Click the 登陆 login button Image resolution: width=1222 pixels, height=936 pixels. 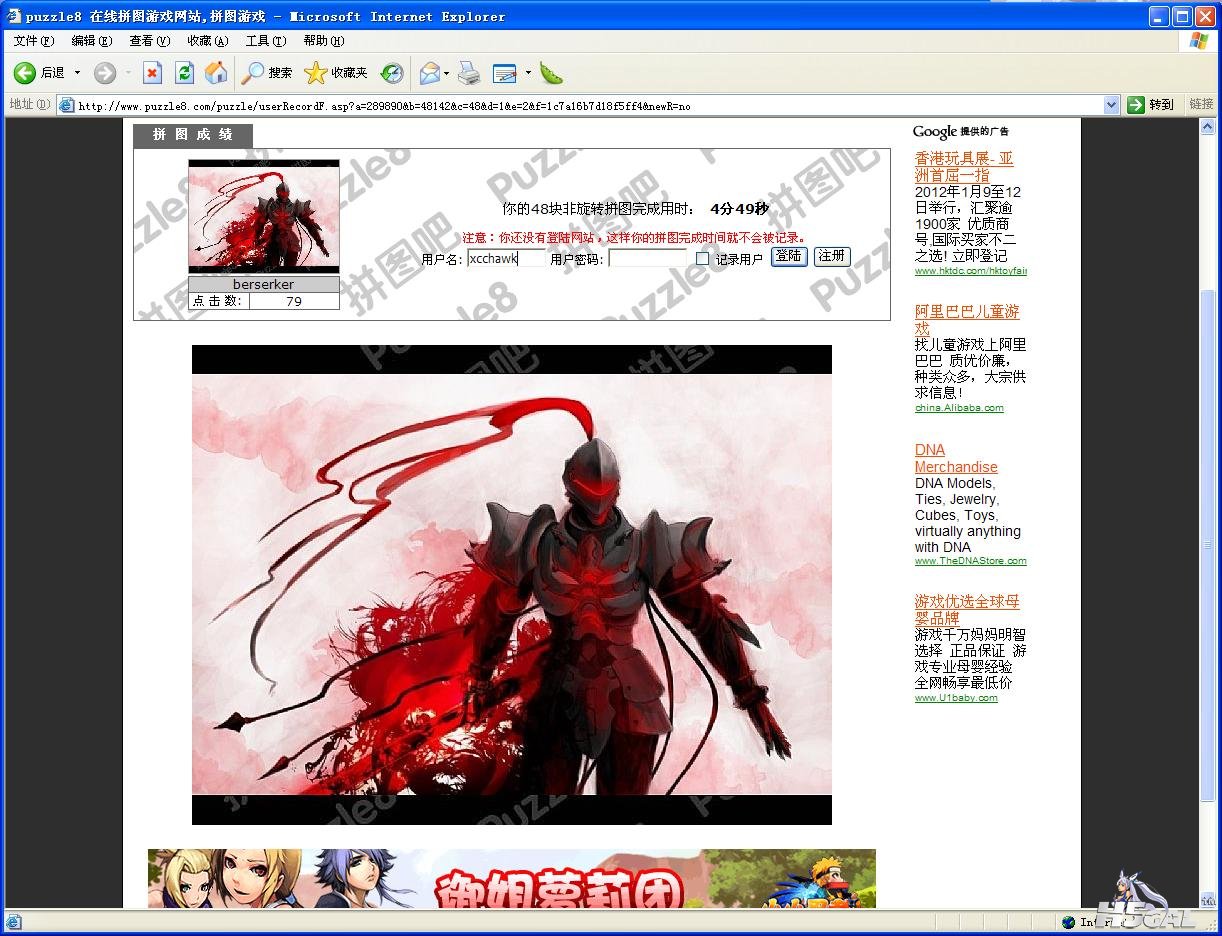tap(788, 257)
